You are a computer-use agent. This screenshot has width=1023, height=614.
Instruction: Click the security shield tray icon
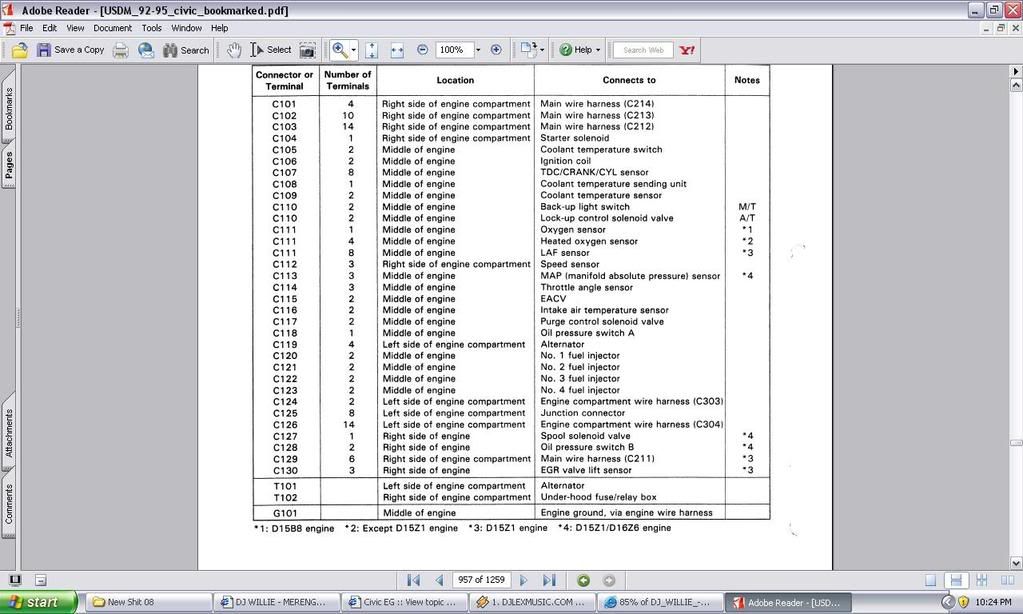pyautogui.click(x=964, y=602)
